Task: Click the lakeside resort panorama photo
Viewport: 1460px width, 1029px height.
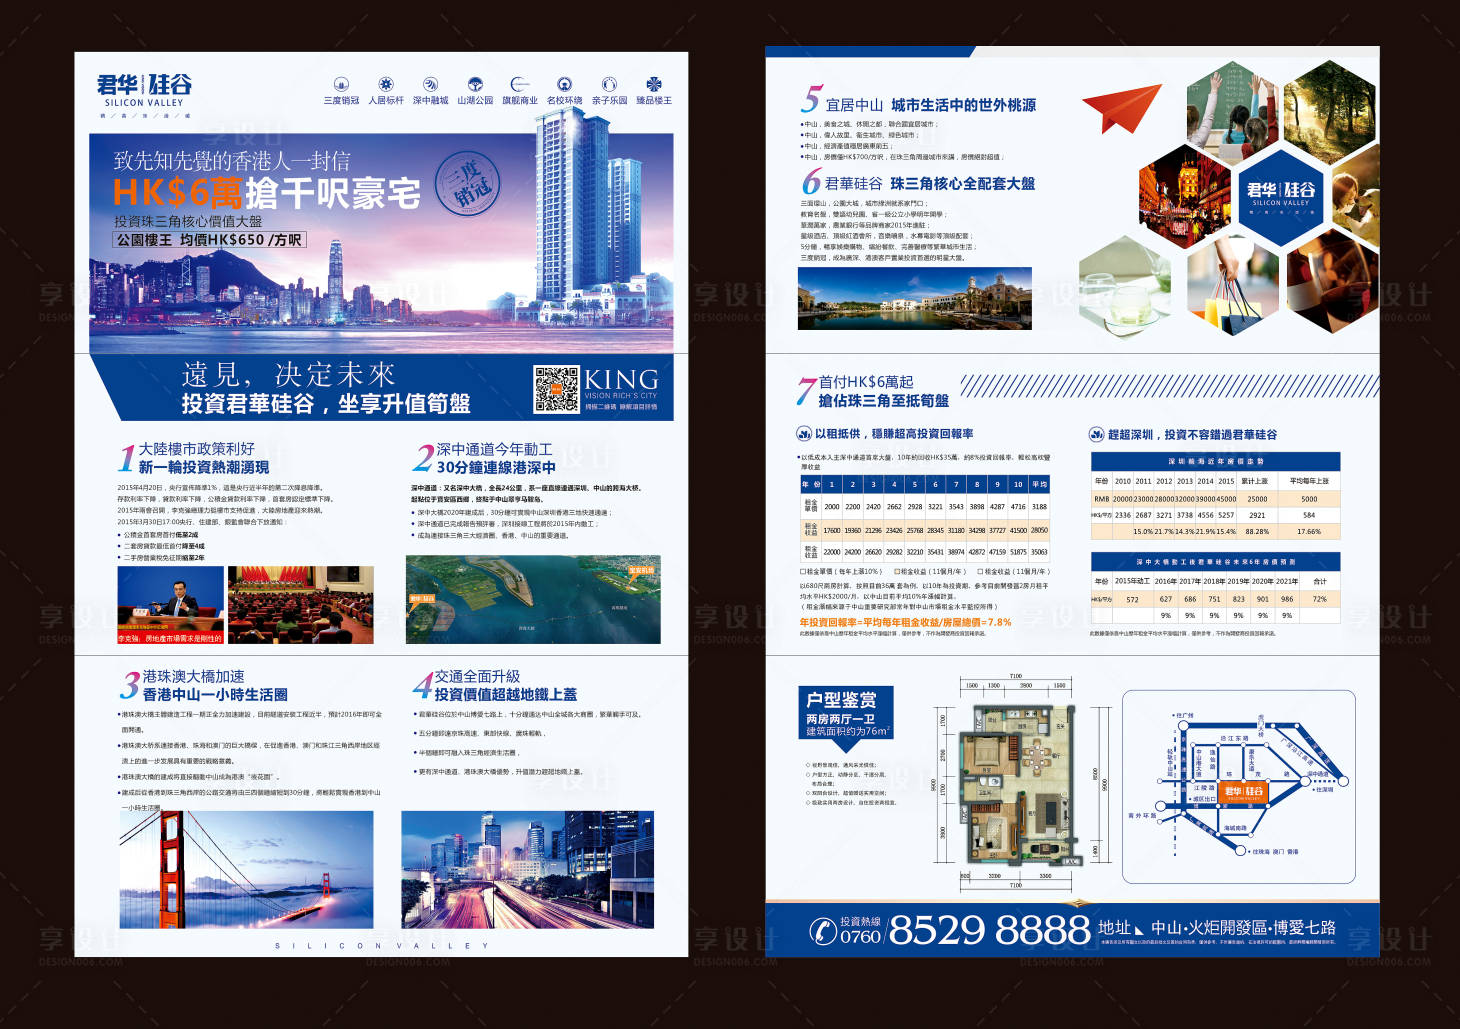Action: (x=914, y=299)
